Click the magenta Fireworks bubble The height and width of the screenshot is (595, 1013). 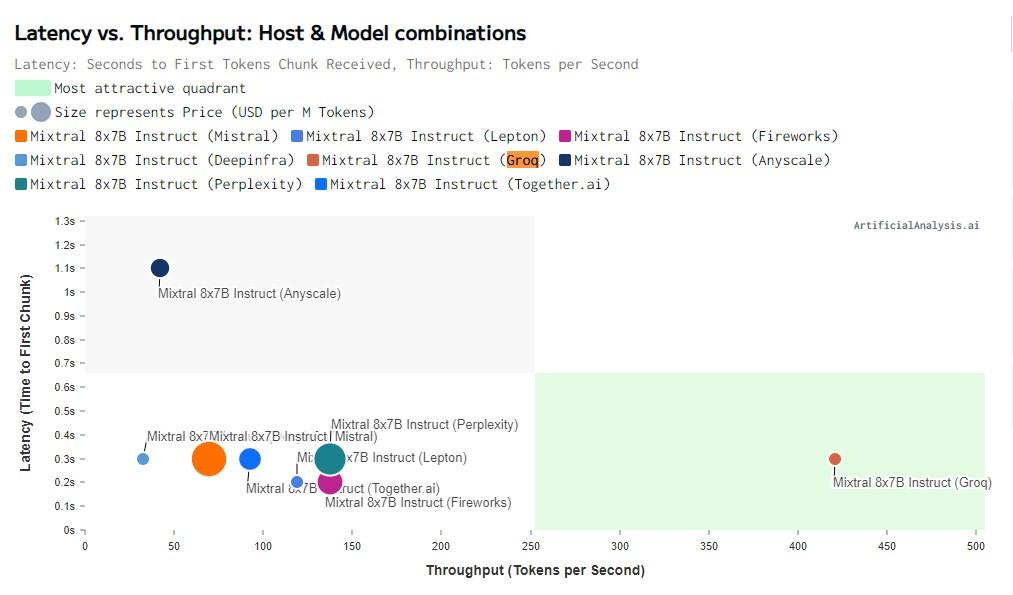pyautogui.click(x=330, y=484)
